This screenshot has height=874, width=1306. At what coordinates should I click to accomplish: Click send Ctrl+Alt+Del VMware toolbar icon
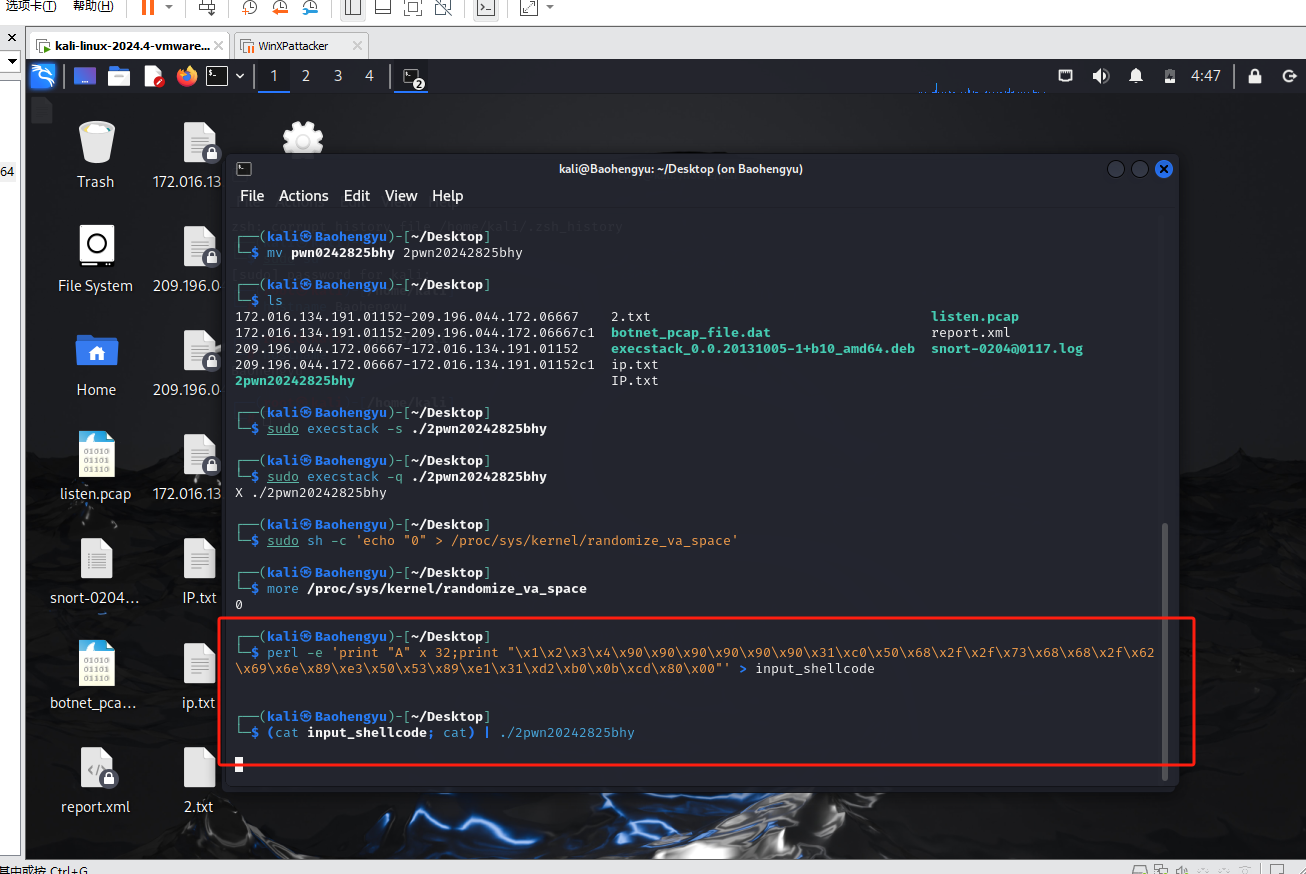(x=207, y=8)
